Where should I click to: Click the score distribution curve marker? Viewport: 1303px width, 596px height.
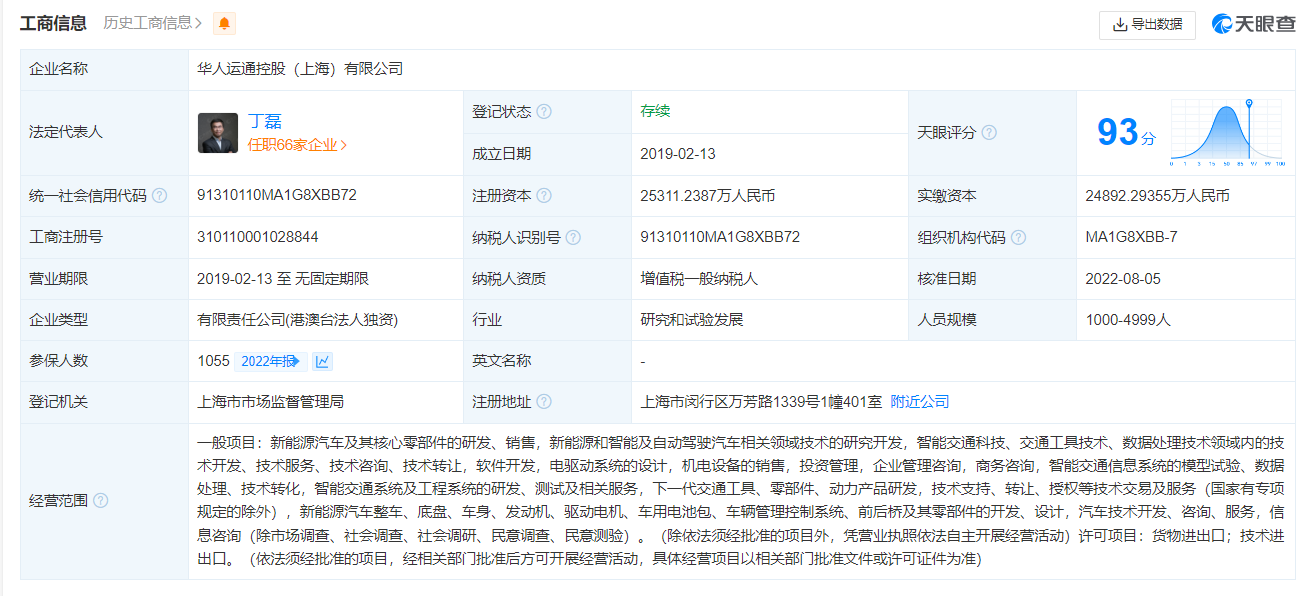pos(1249,103)
